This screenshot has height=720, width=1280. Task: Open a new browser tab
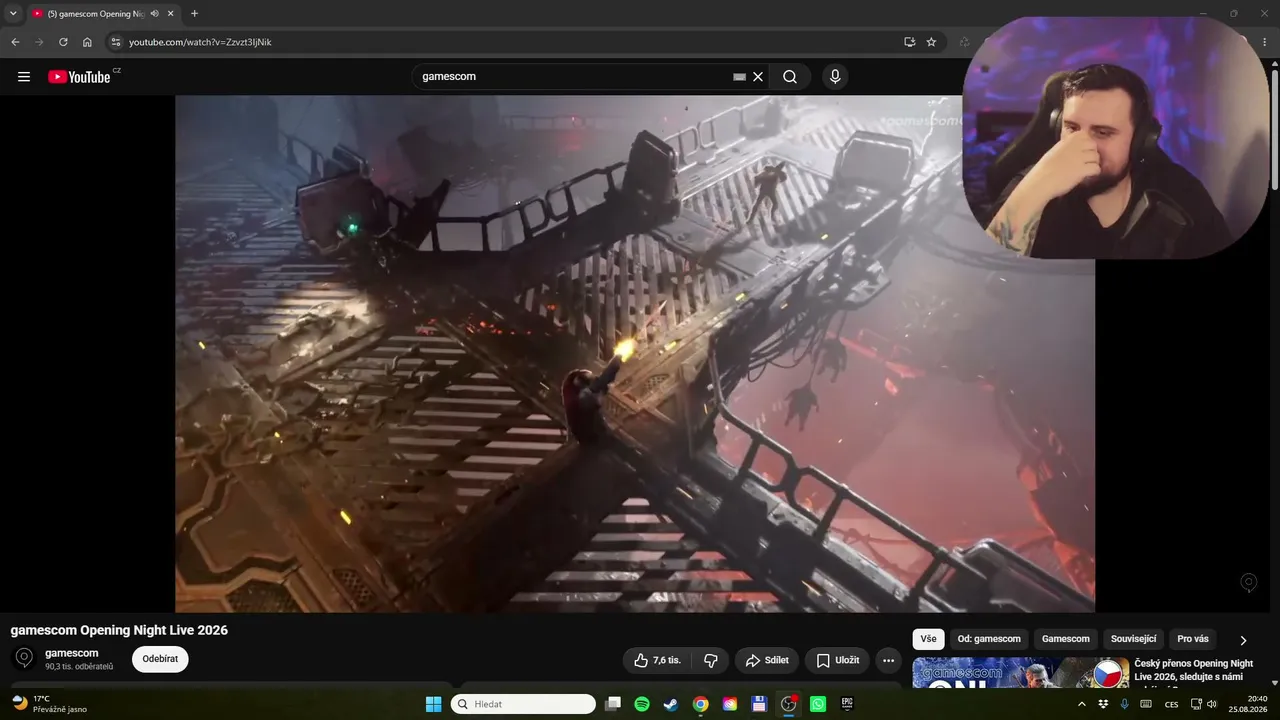(x=194, y=14)
